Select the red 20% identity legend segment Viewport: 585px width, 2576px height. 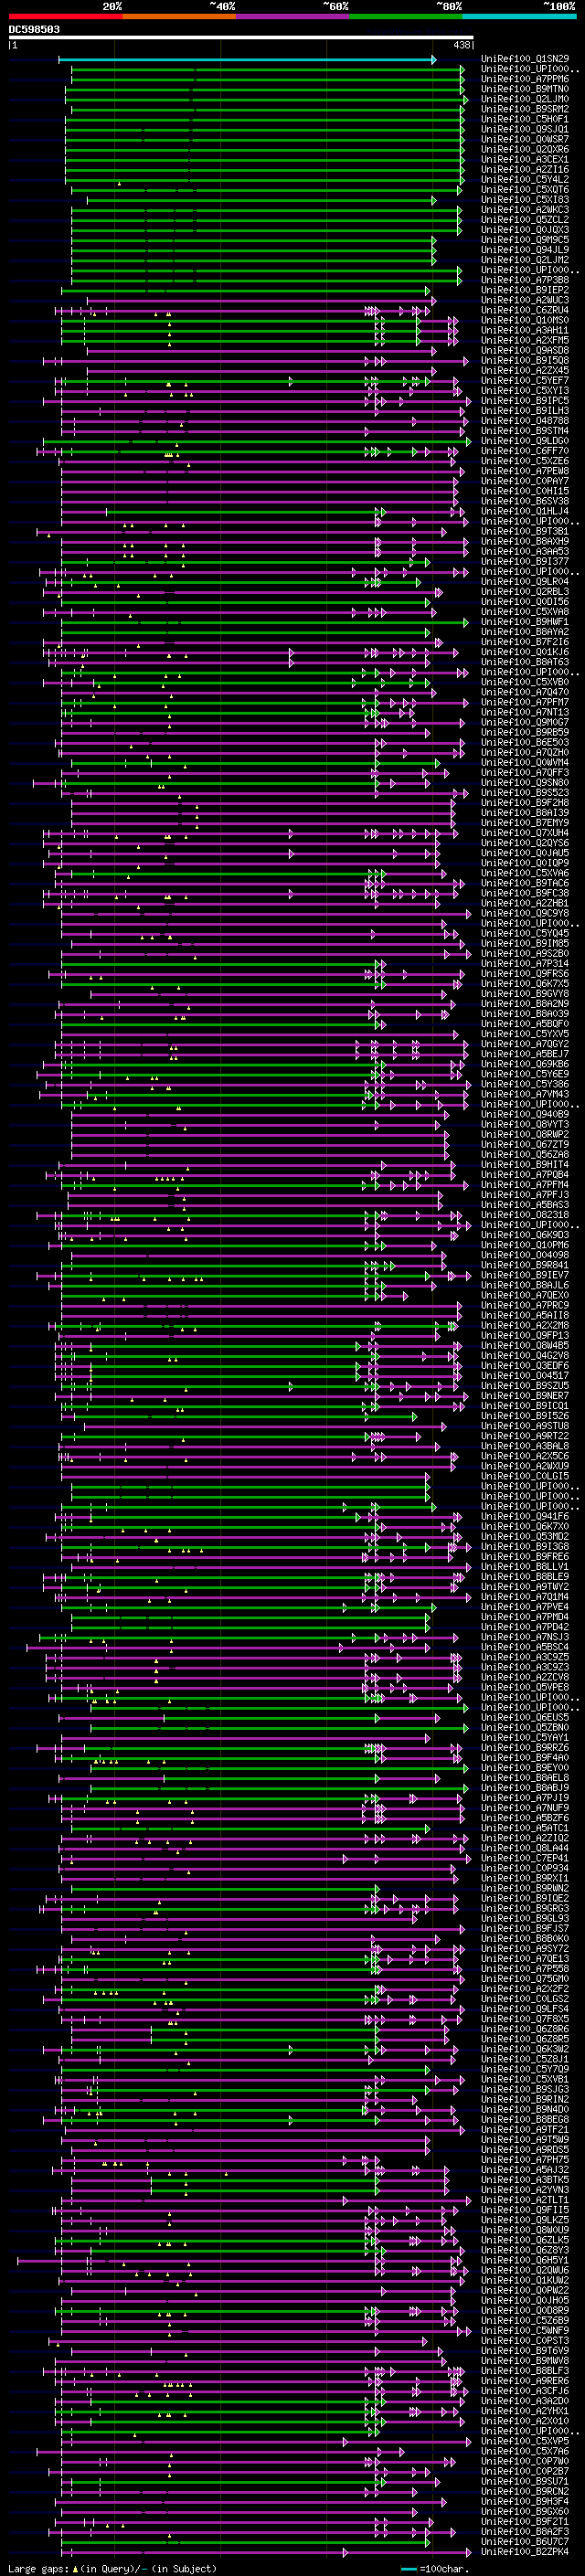point(66,16)
